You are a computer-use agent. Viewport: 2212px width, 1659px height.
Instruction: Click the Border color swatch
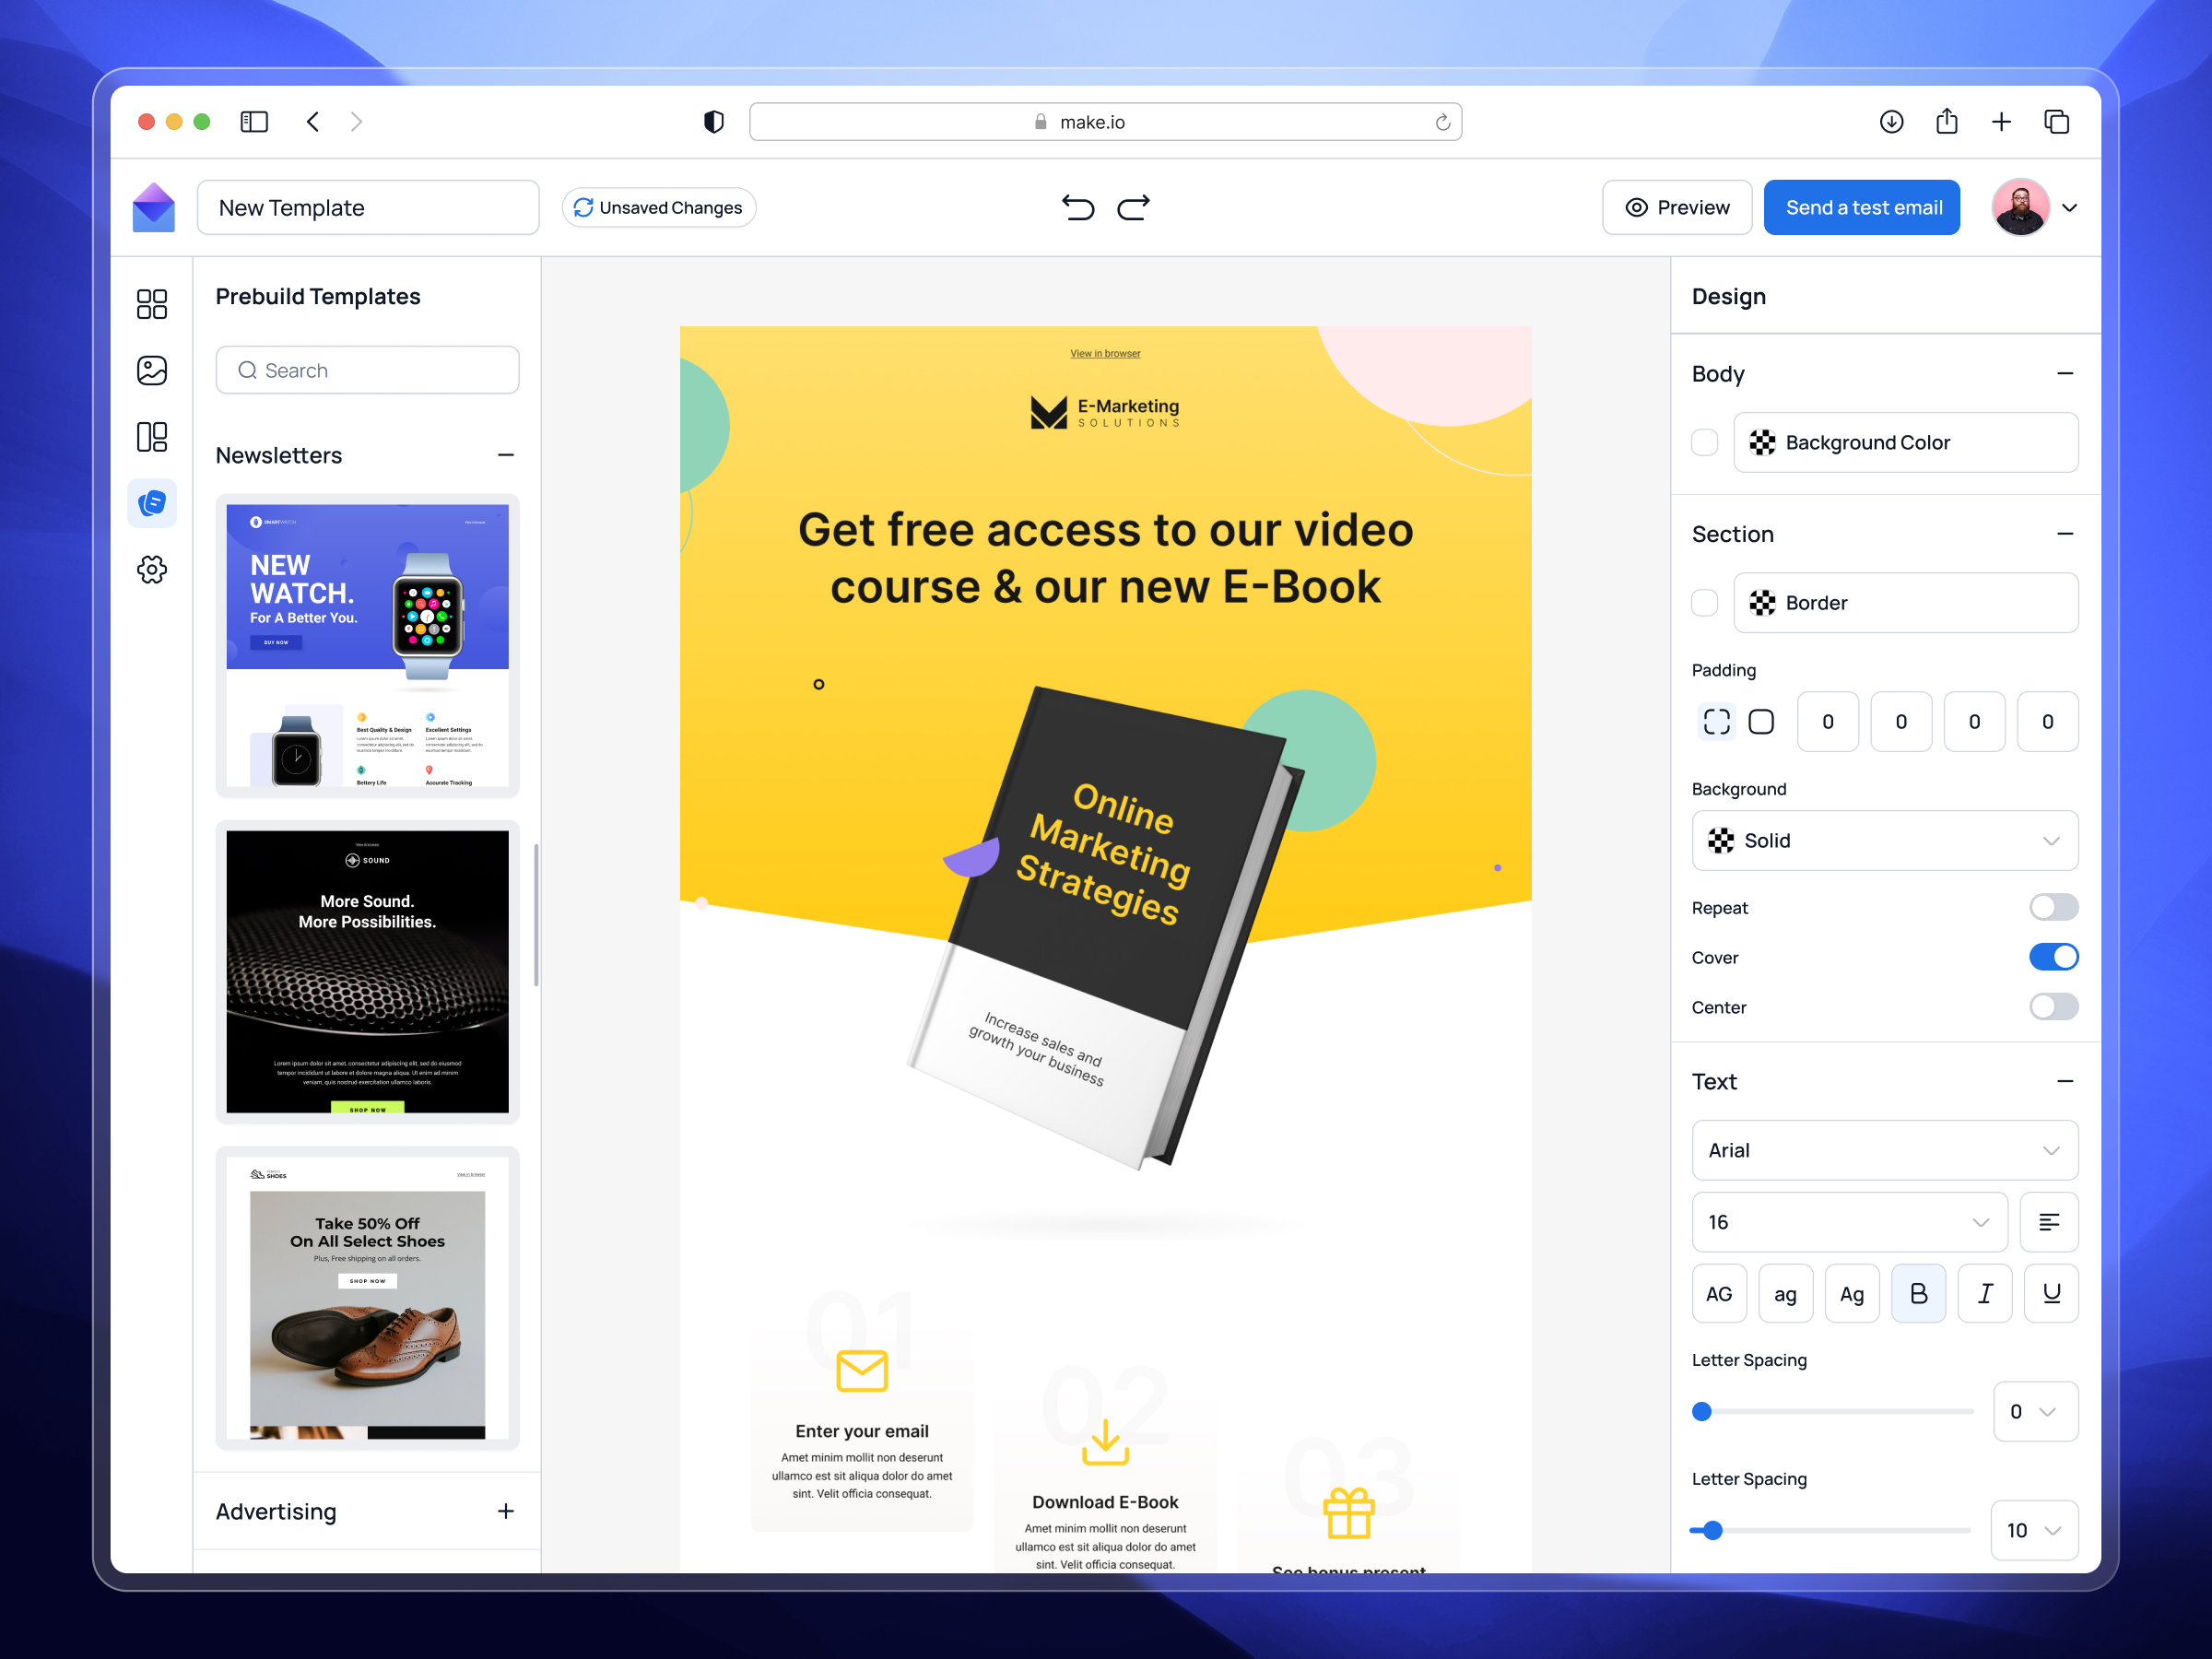click(1763, 603)
